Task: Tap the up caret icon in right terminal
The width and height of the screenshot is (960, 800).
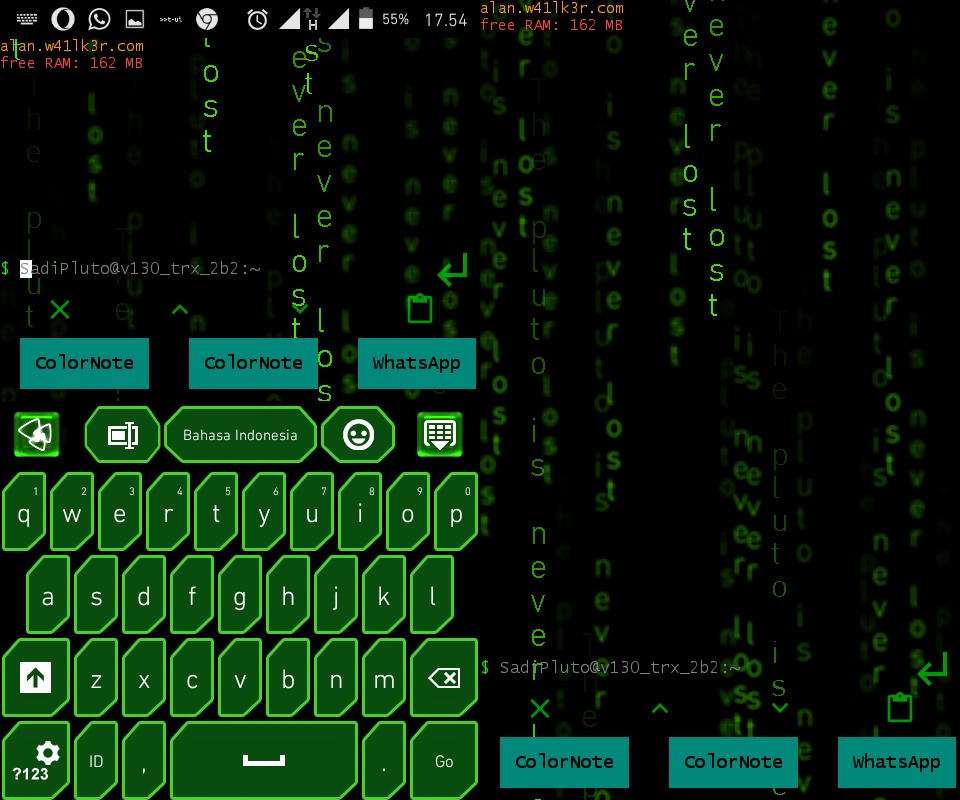Action: tap(660, 709)
